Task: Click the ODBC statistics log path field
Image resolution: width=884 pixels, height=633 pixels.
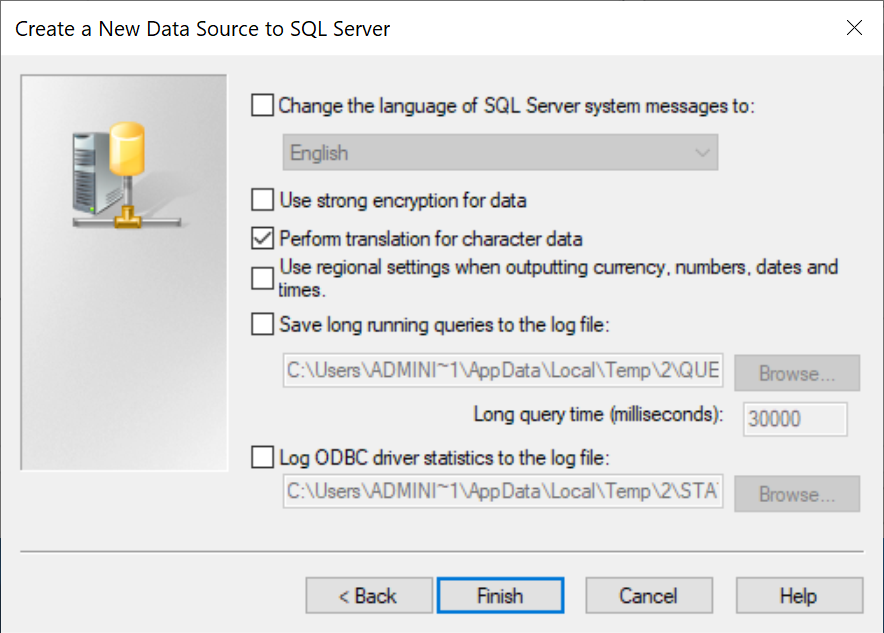Action: pos(503,492)
